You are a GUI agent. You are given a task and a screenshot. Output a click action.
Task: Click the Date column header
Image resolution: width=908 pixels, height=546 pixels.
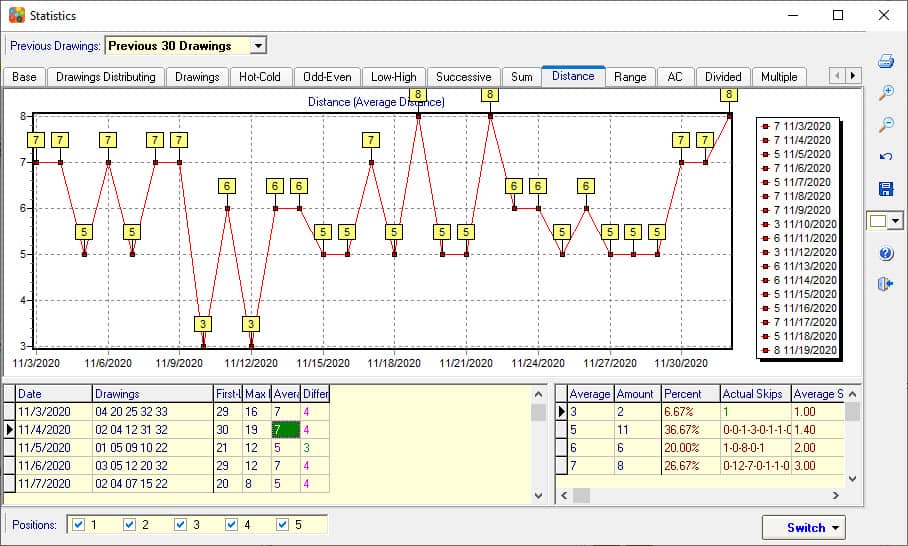point(54,394)
